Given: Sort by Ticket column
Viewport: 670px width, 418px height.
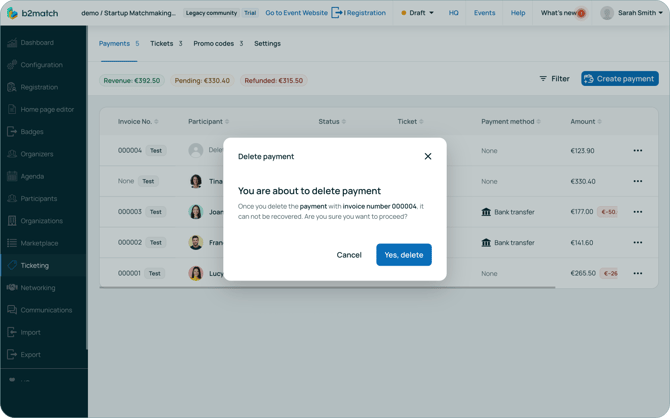Looking at the screenshot, I should pyautogui.click(x=410, y=121).
